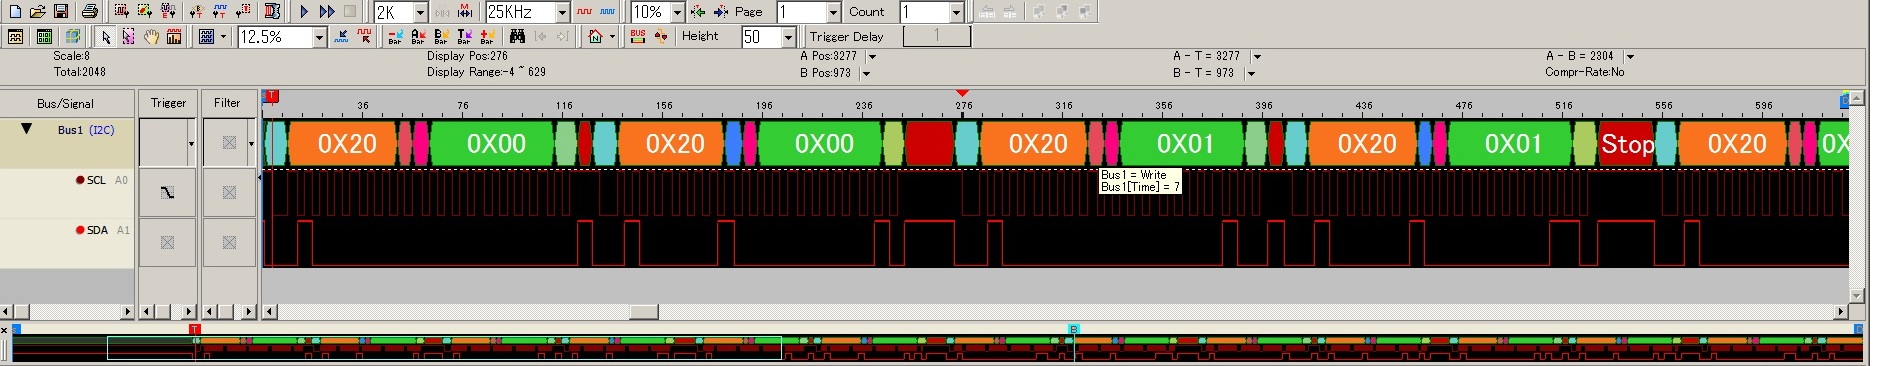Expand the arrow beside the home N icon
The width and height of the screenshot is (1877, 366).
612,37
